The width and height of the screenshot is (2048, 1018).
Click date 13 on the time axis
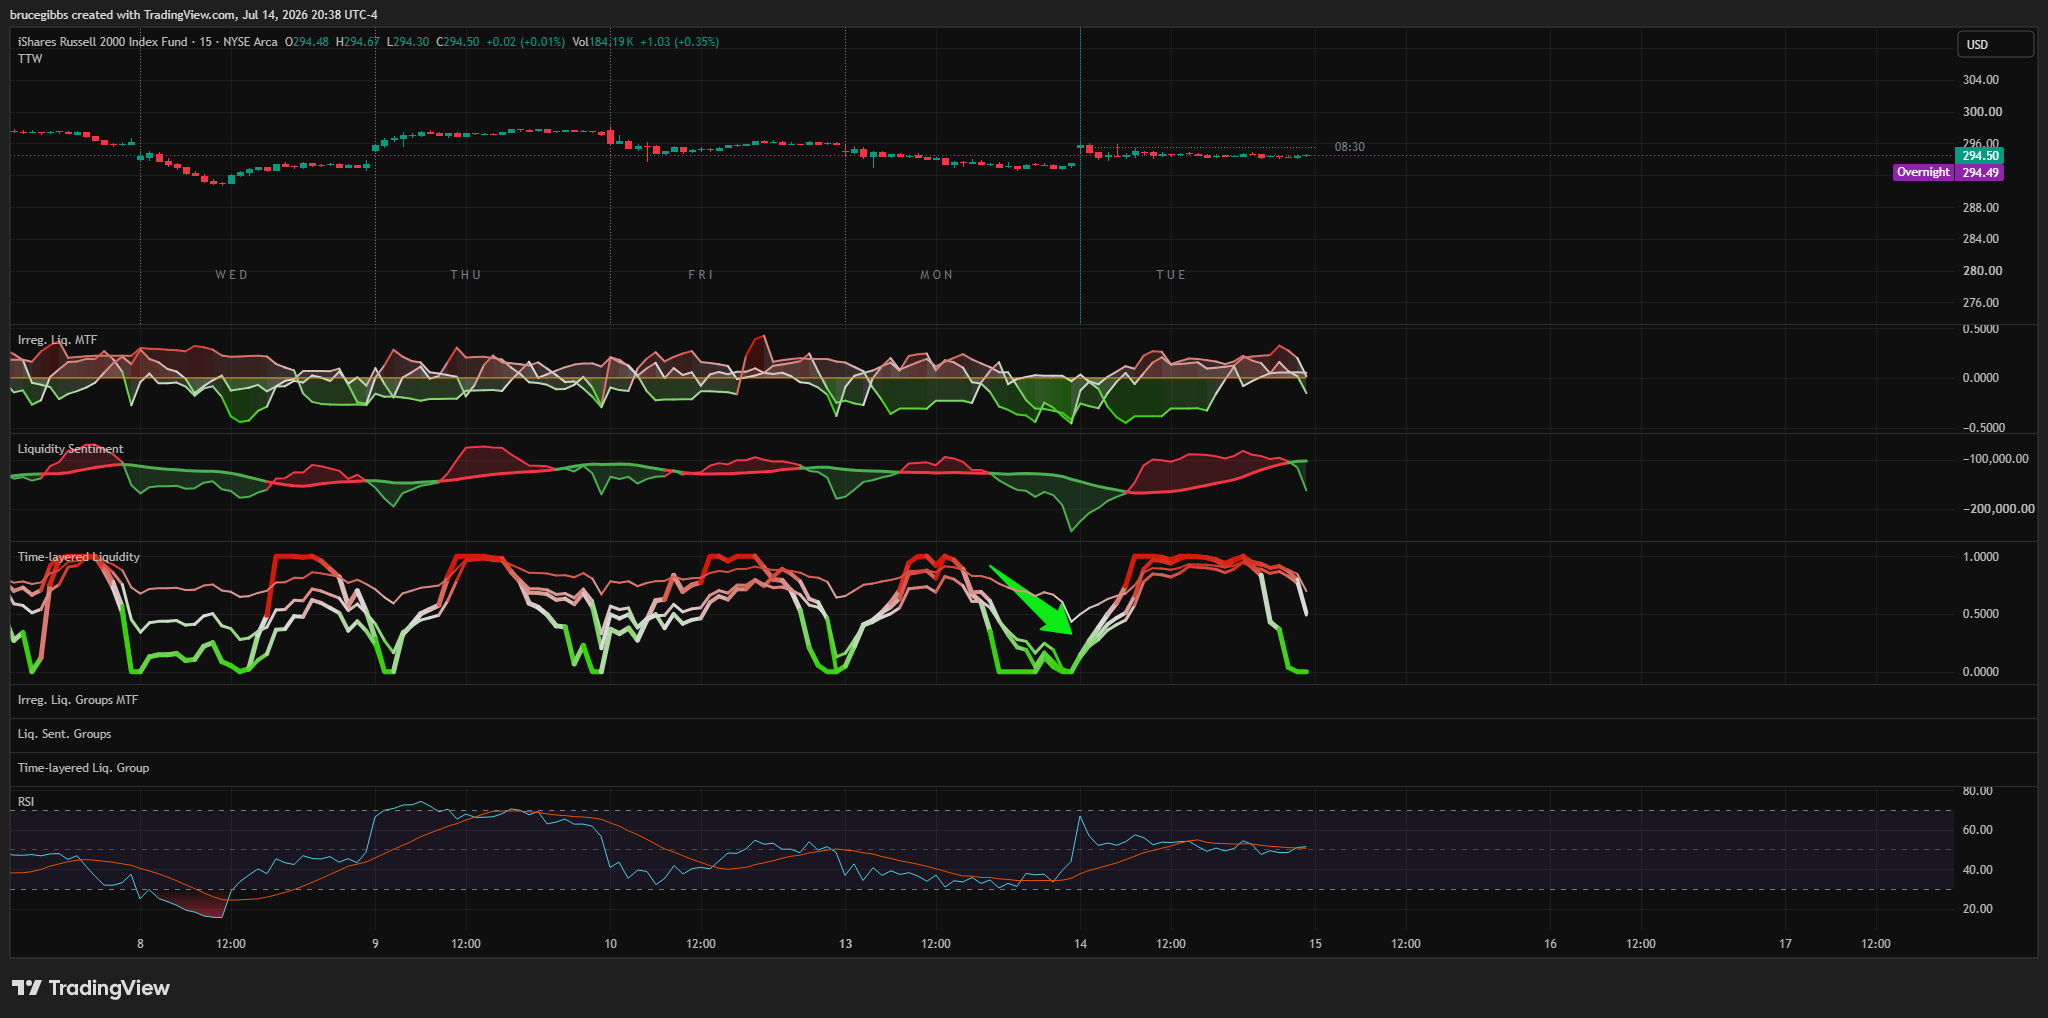pyautogui.click(x=846, y=944)
